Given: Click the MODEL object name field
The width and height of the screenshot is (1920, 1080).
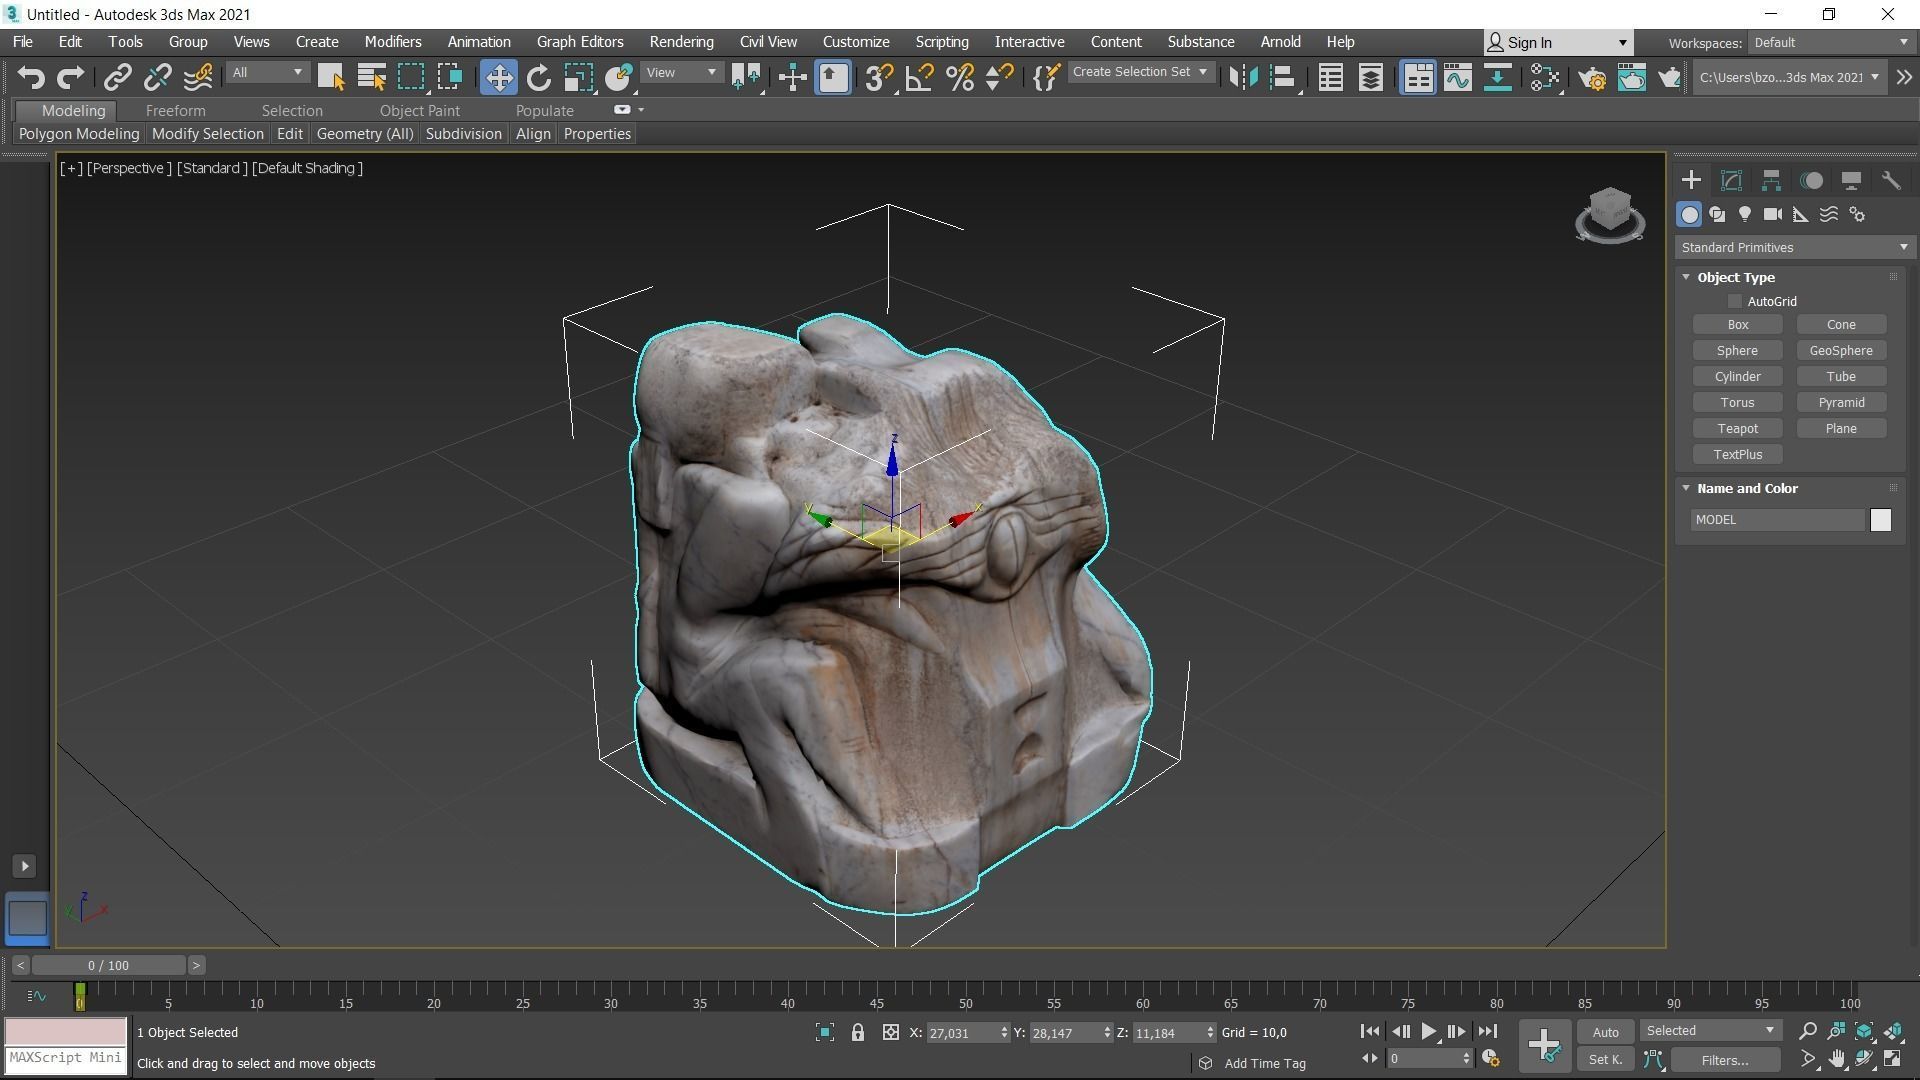Looking at the screenshot, I should pos(1778,520).
